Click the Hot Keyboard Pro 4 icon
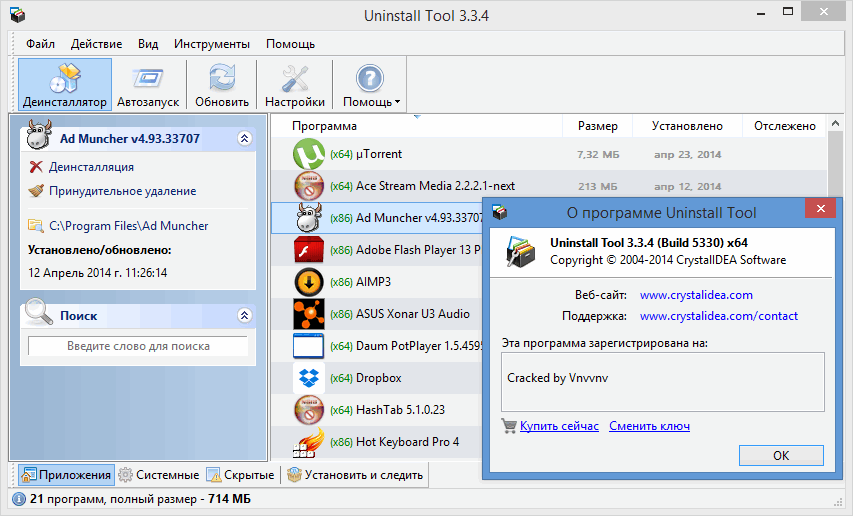Viewport: 853px width, 516px height. tap(308, 443)
